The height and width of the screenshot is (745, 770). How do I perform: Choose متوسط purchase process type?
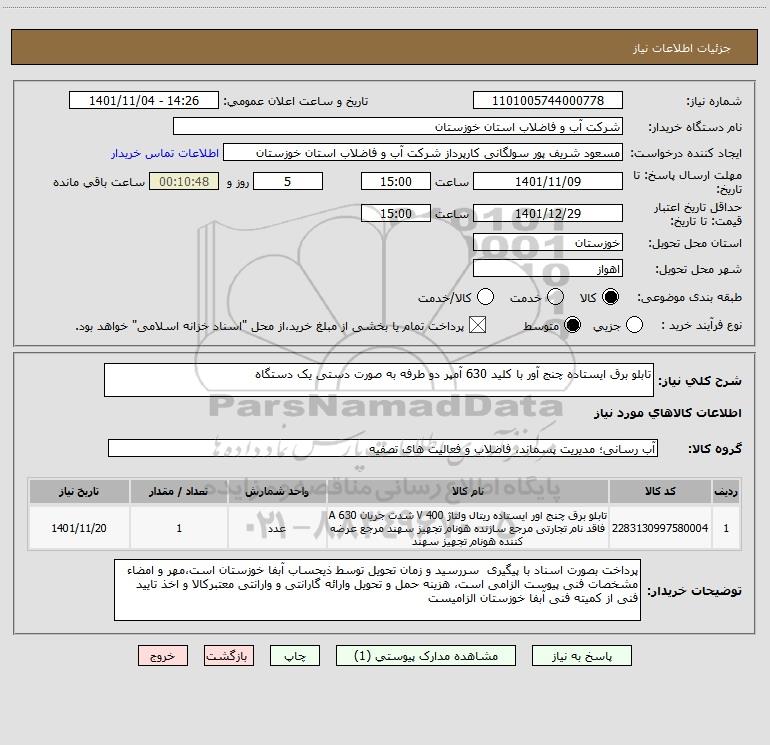coord(573,325)
